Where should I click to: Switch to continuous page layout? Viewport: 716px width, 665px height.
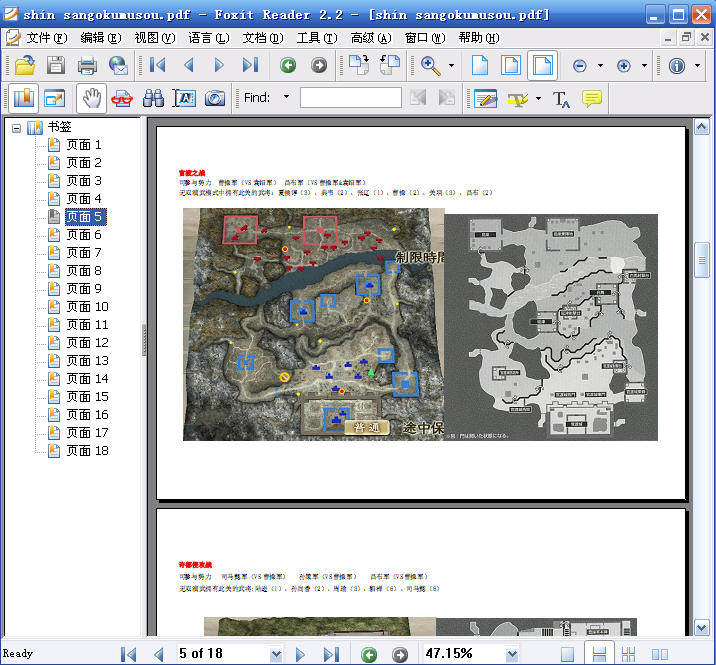(599, 654)
